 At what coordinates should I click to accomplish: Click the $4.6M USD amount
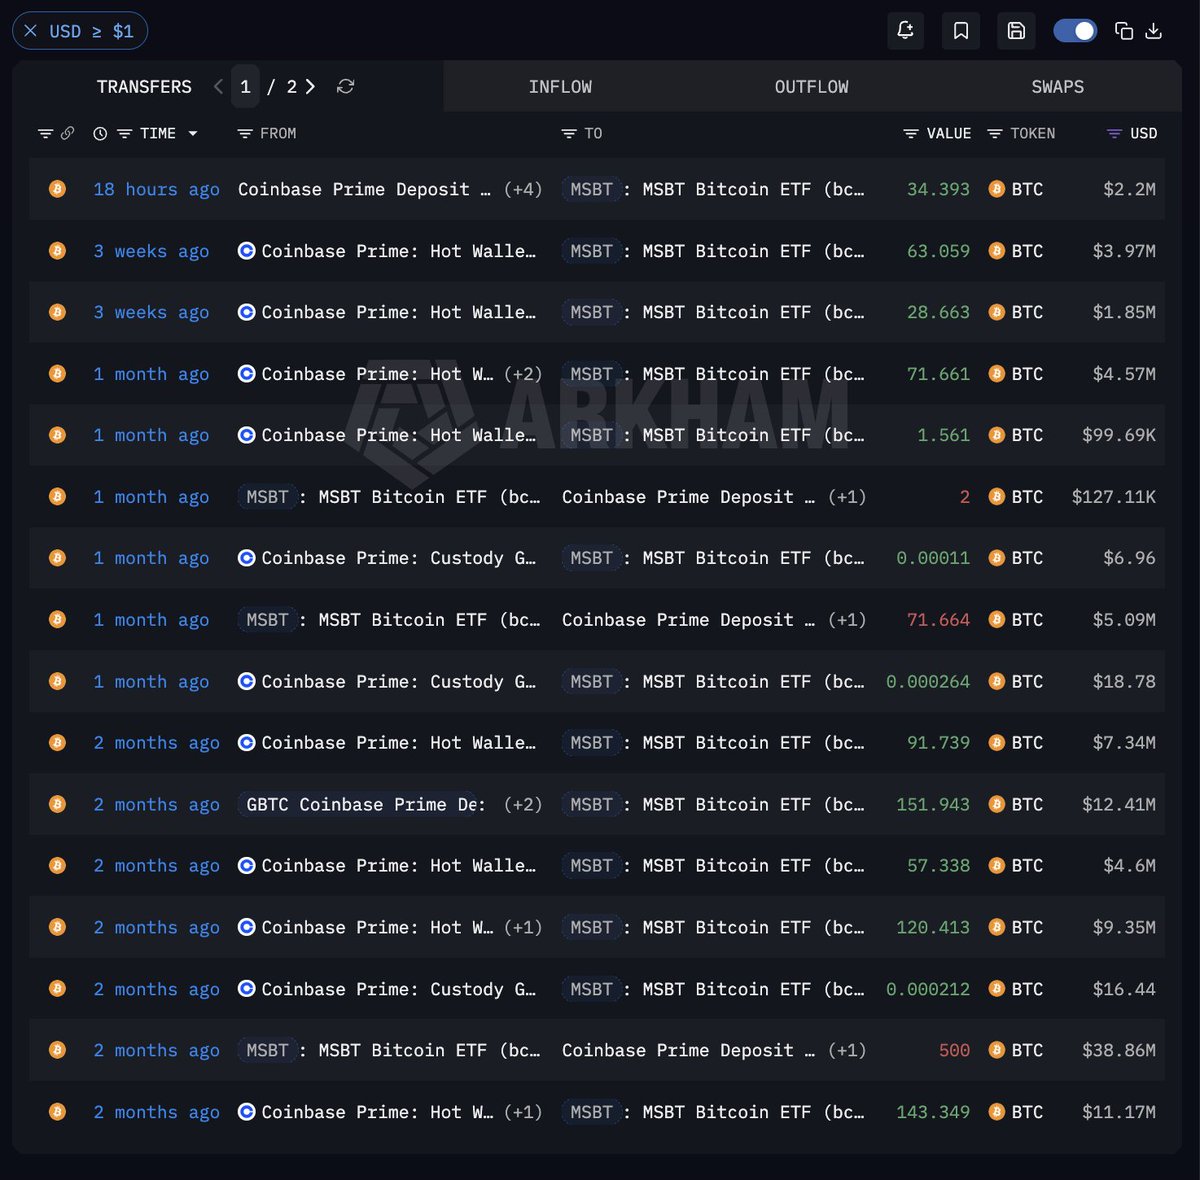[1129, 866]
